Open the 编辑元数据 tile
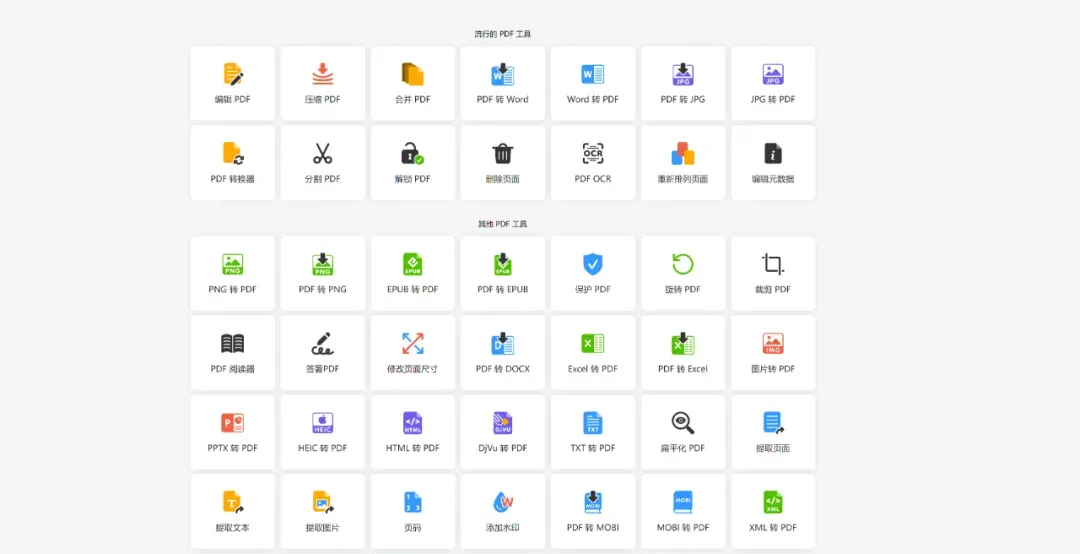 (x=773, y=162)
